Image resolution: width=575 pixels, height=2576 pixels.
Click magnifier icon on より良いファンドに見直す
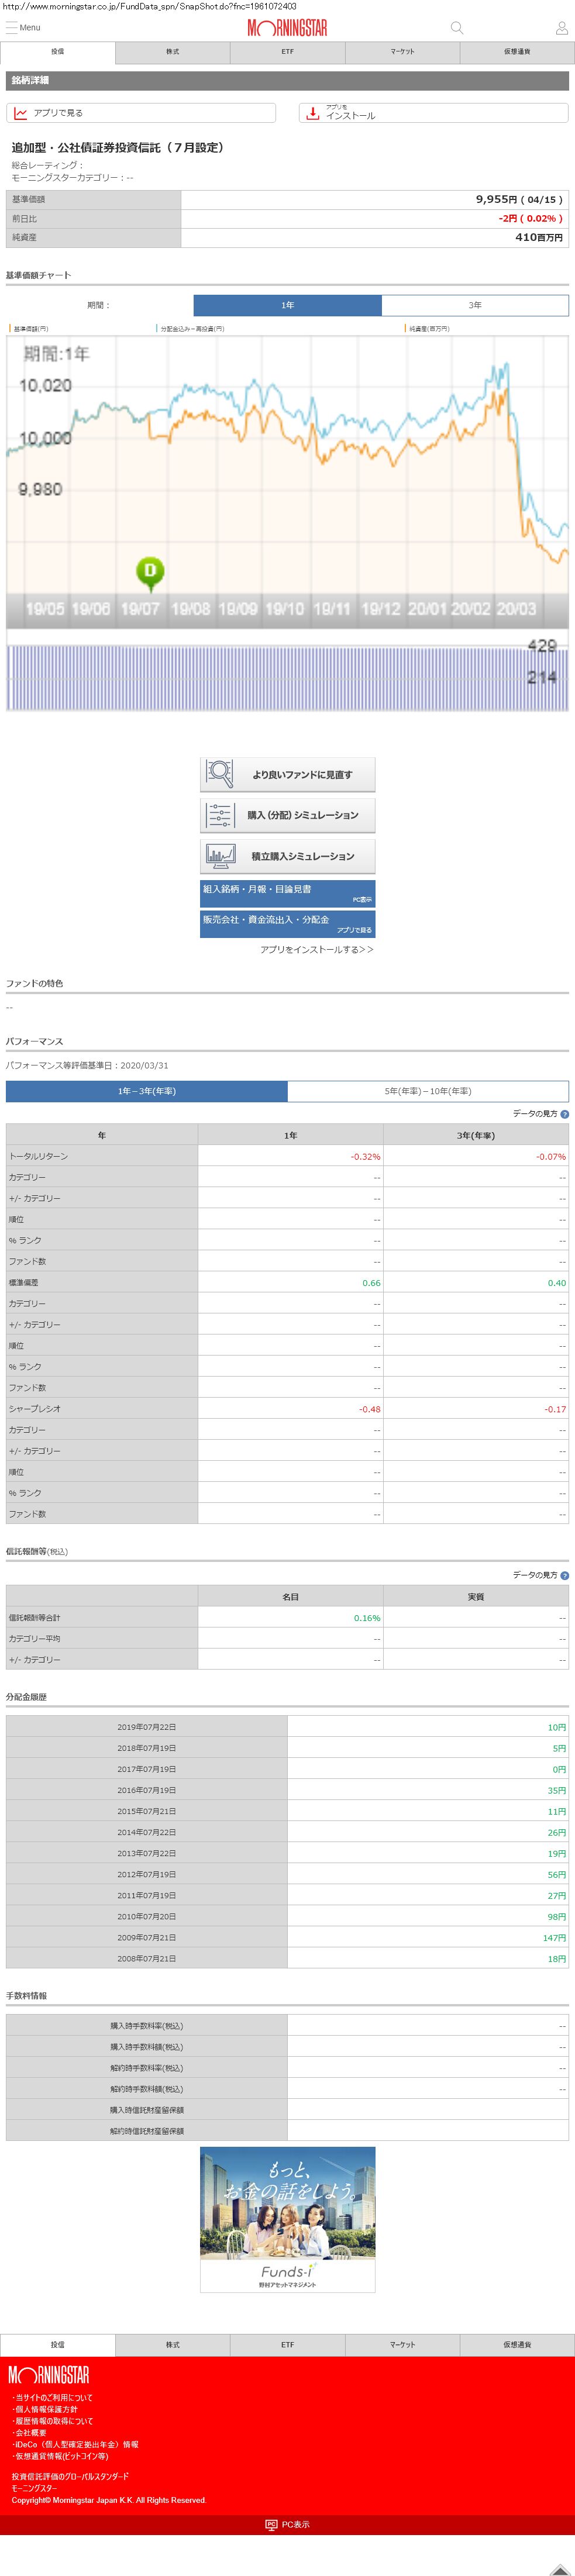[219, 774]
